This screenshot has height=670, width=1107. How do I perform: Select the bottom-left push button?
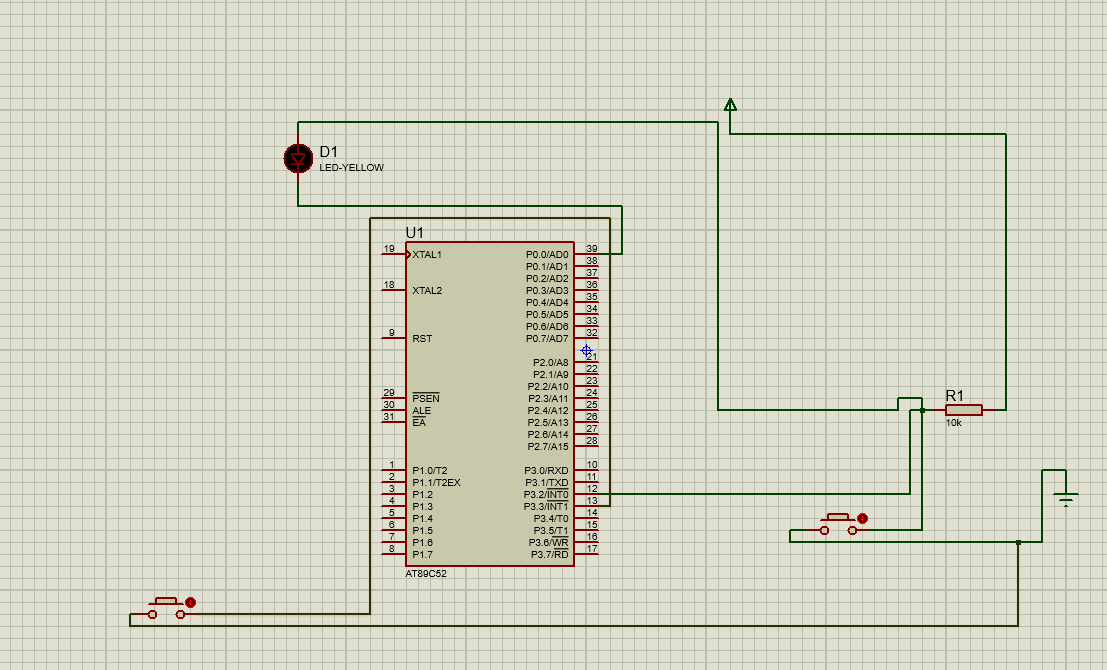coord(166,608)
